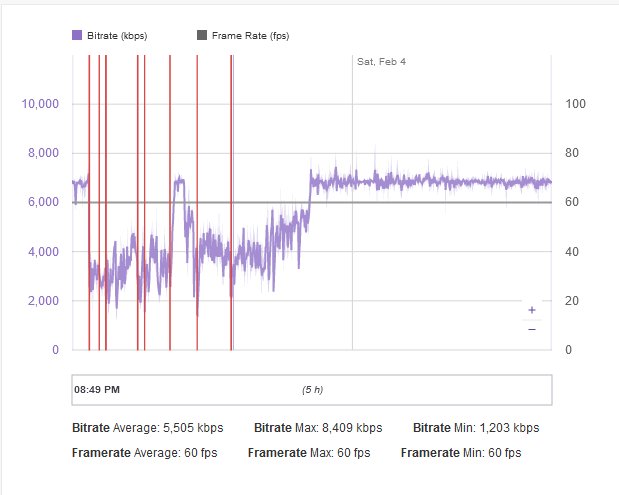Click the Framerate Max 60 fps stat
This screenshot has height=495, width=619.
309,453
